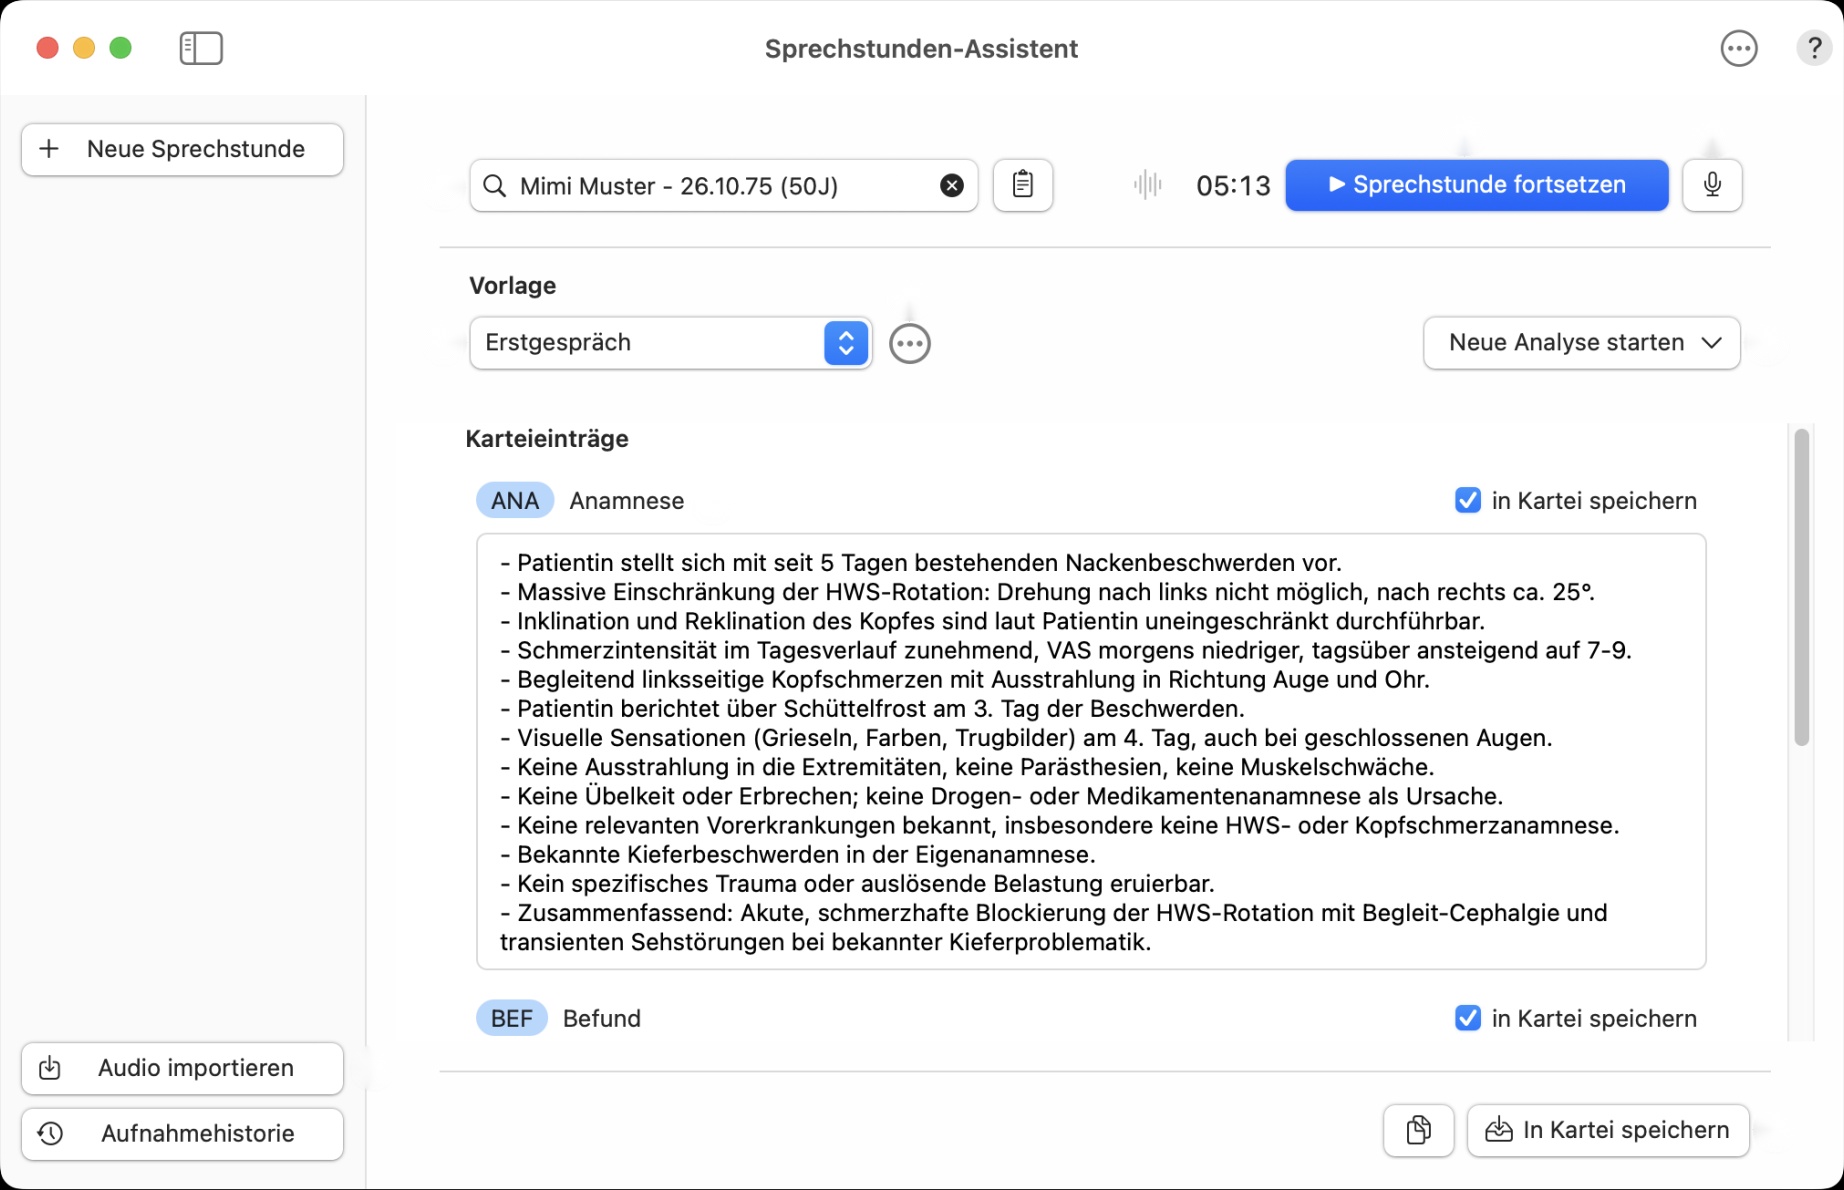The image size is (1844, 1190).
Task: Click the 05:13 recording timer
Action: (x=1233, y=185)
